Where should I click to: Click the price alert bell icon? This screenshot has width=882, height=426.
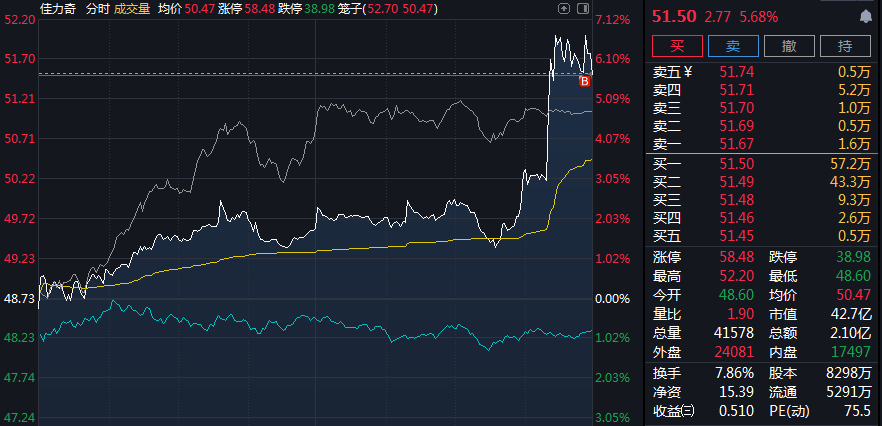(864, 17)
